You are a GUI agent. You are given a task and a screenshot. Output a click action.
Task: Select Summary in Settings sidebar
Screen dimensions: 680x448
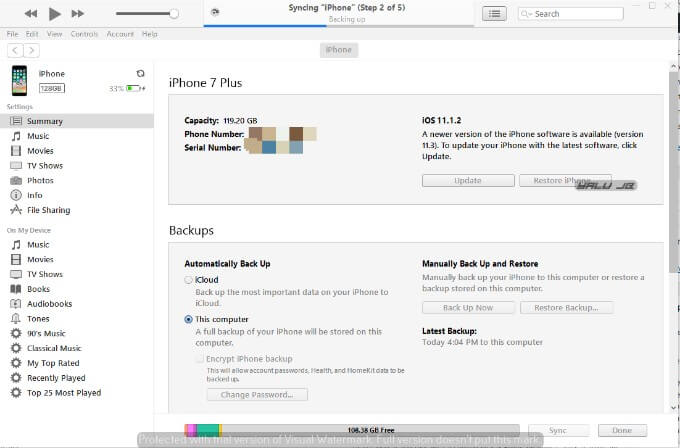click(77, 121)
